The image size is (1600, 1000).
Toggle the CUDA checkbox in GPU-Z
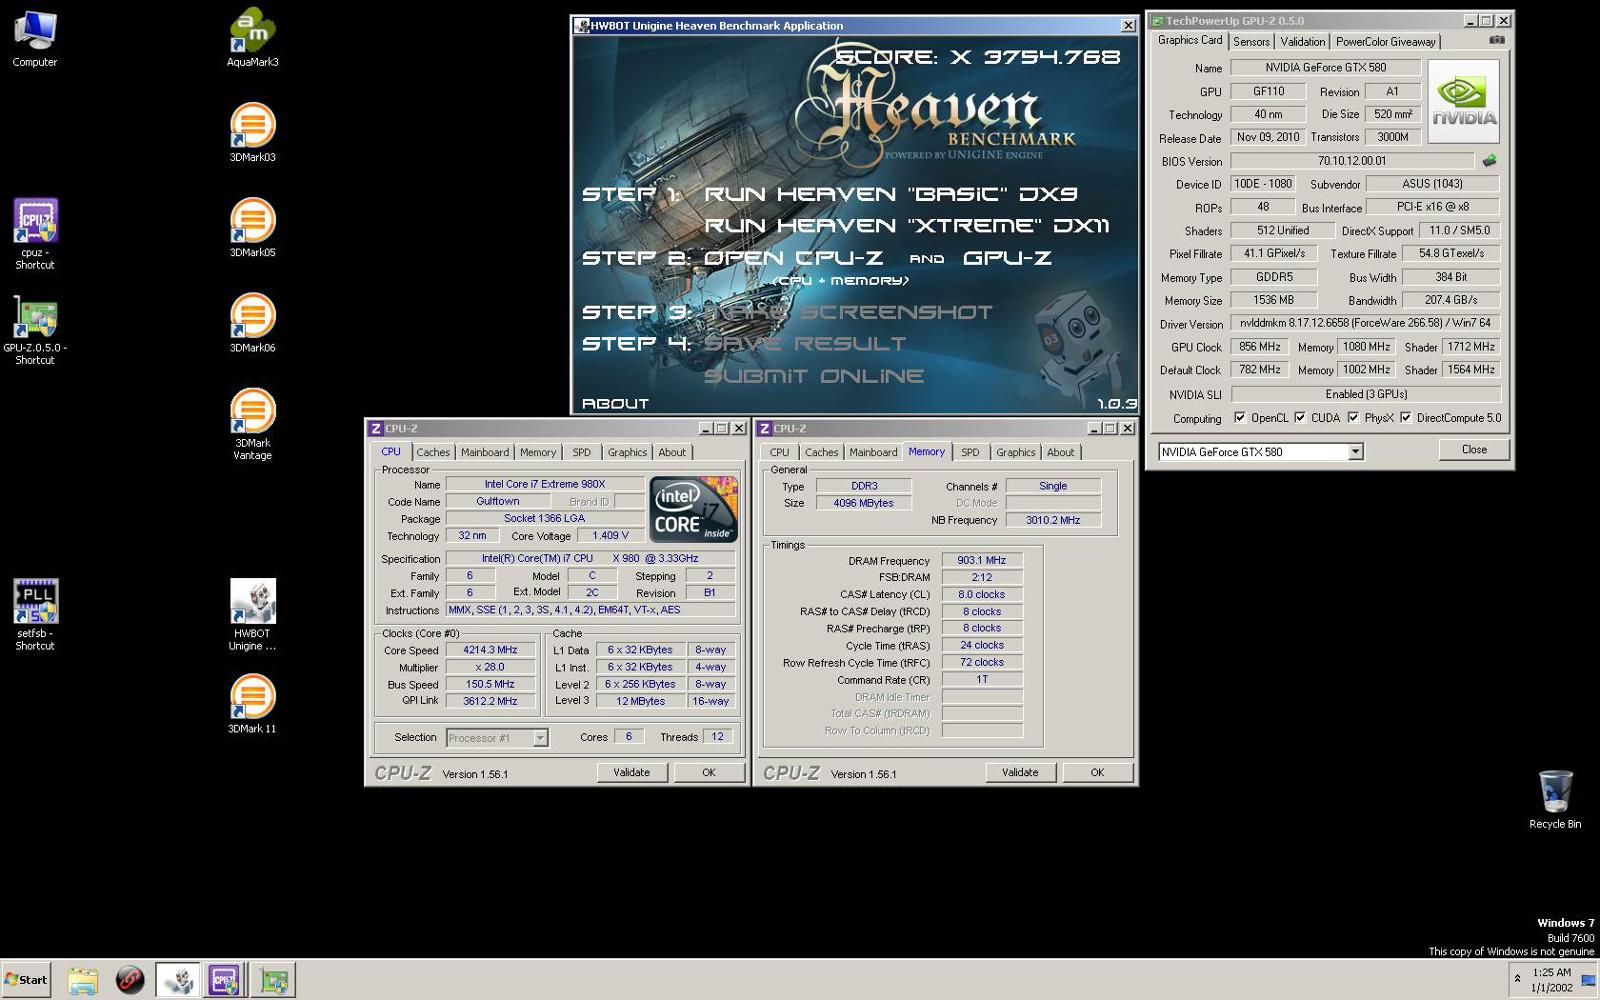click(x=1300, y=418)
